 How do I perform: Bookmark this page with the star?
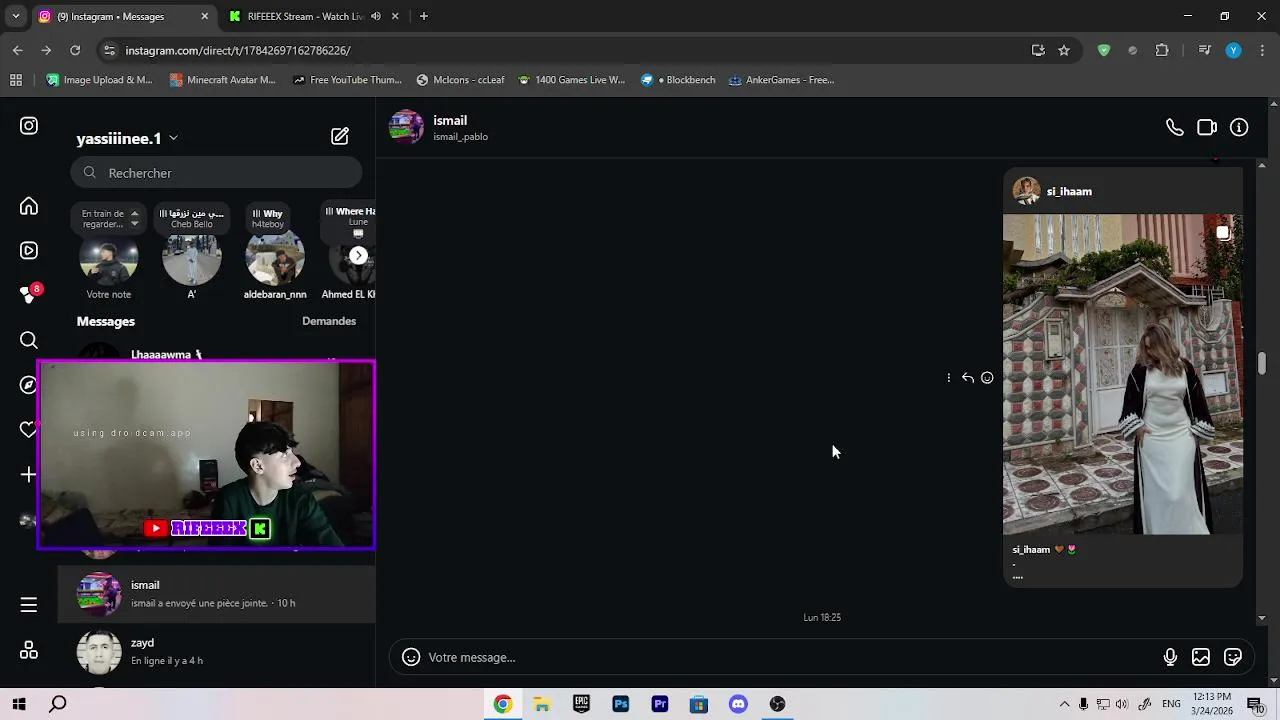[x=1064, y=50]
